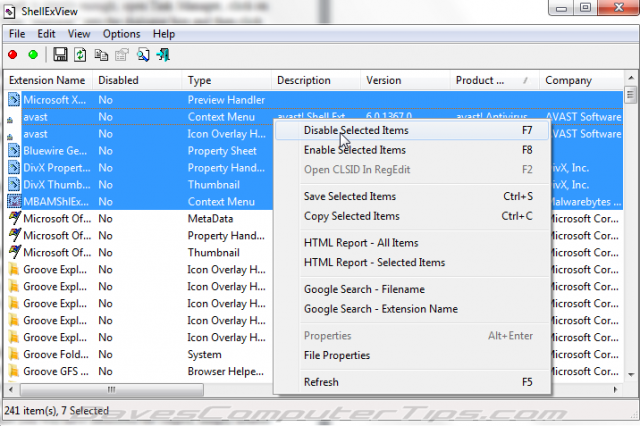The width and height of the screenshot is (640, 426).
Task: Click the Microsoft Of... Property Hand... row icon
Action: point(15,235)
